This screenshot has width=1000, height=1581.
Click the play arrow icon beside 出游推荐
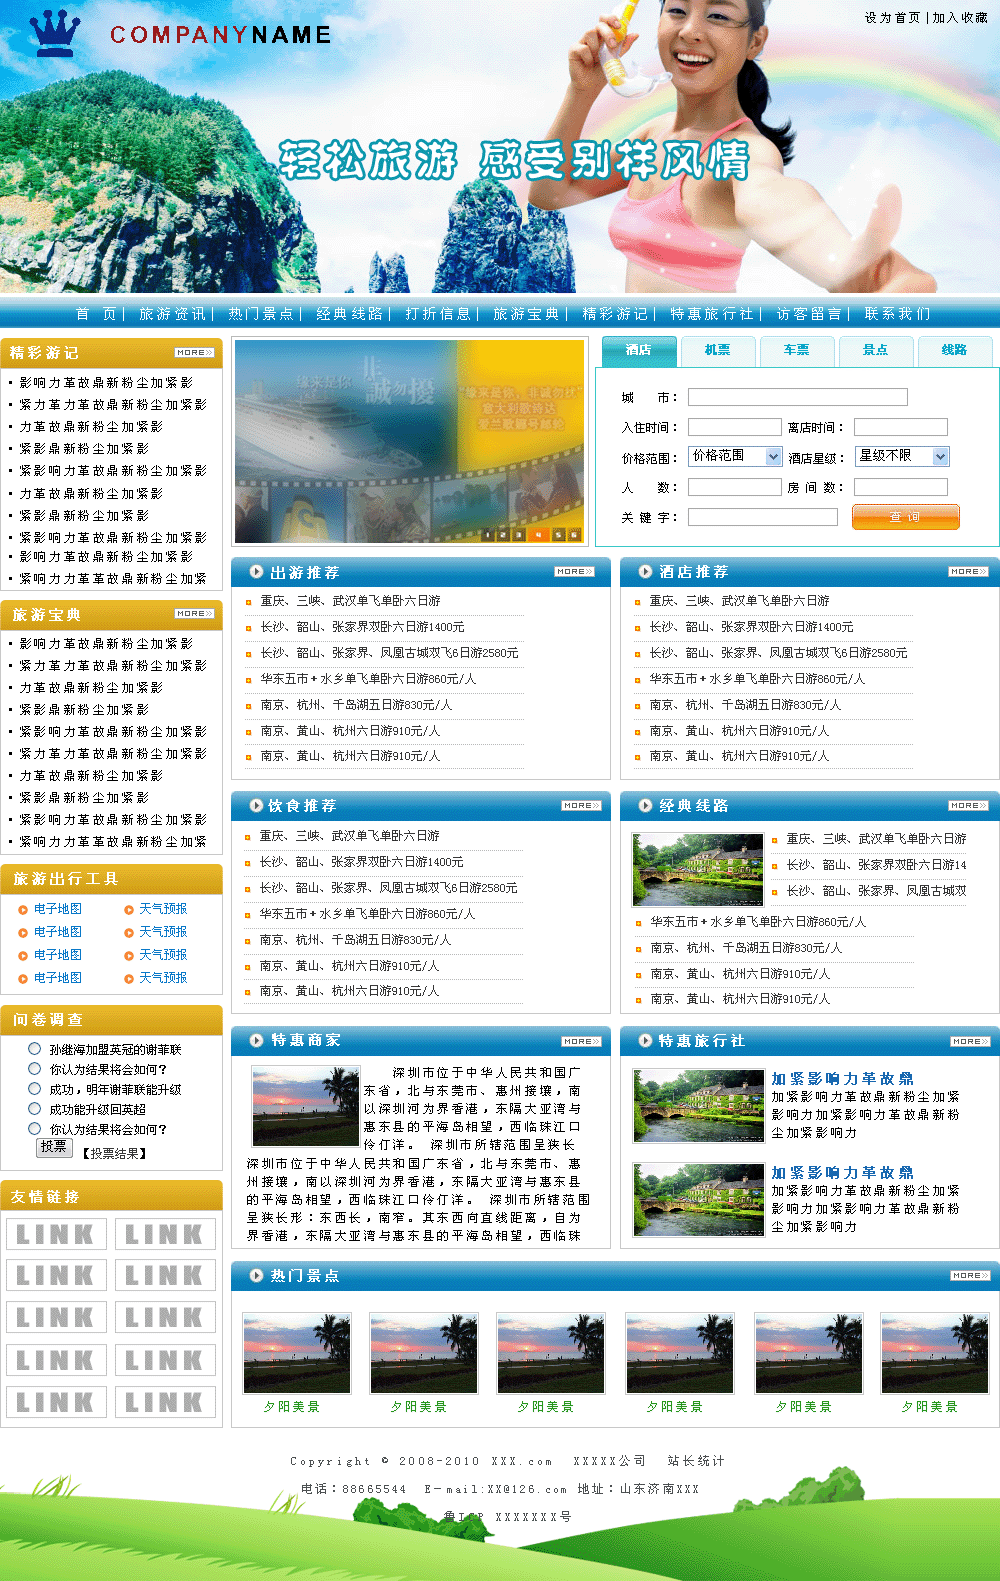256,572
